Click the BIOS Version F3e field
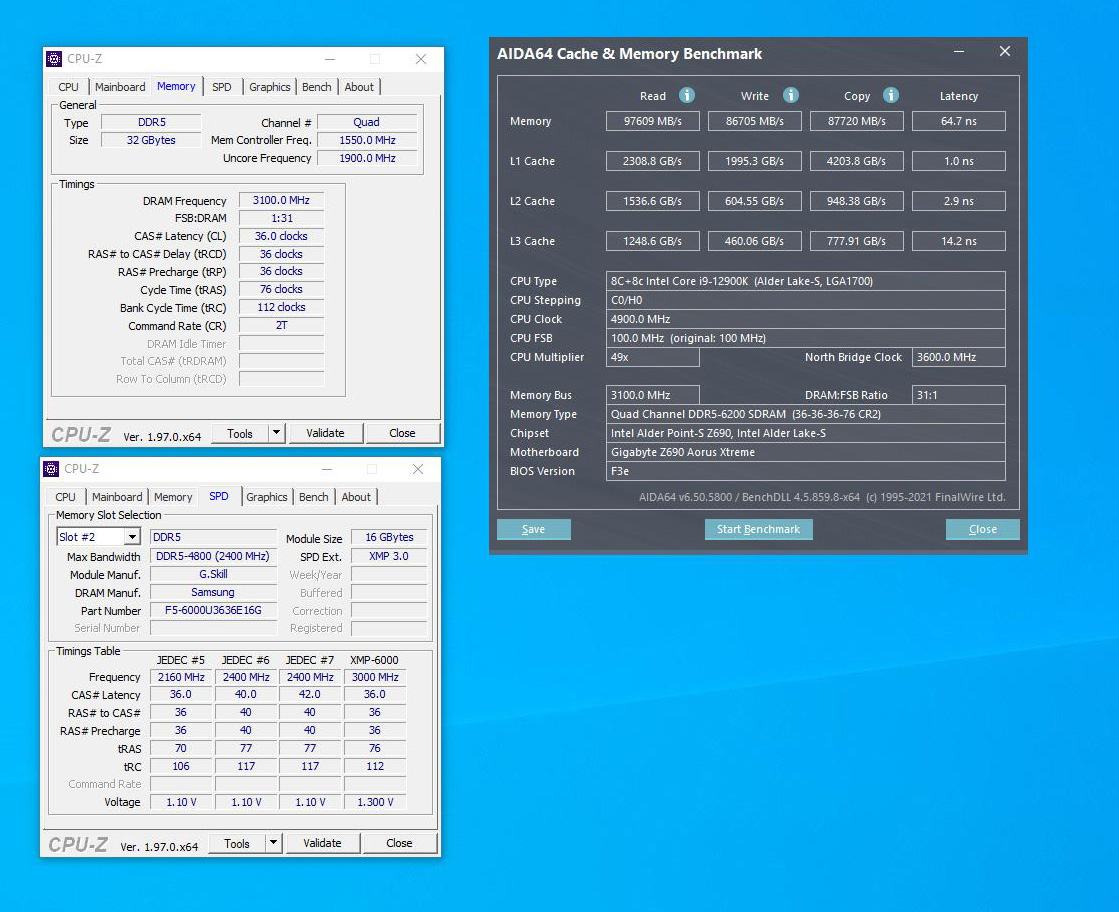The height and width of the screenshot is (912, 1119). pyautogui.click(x=806, y=471)
